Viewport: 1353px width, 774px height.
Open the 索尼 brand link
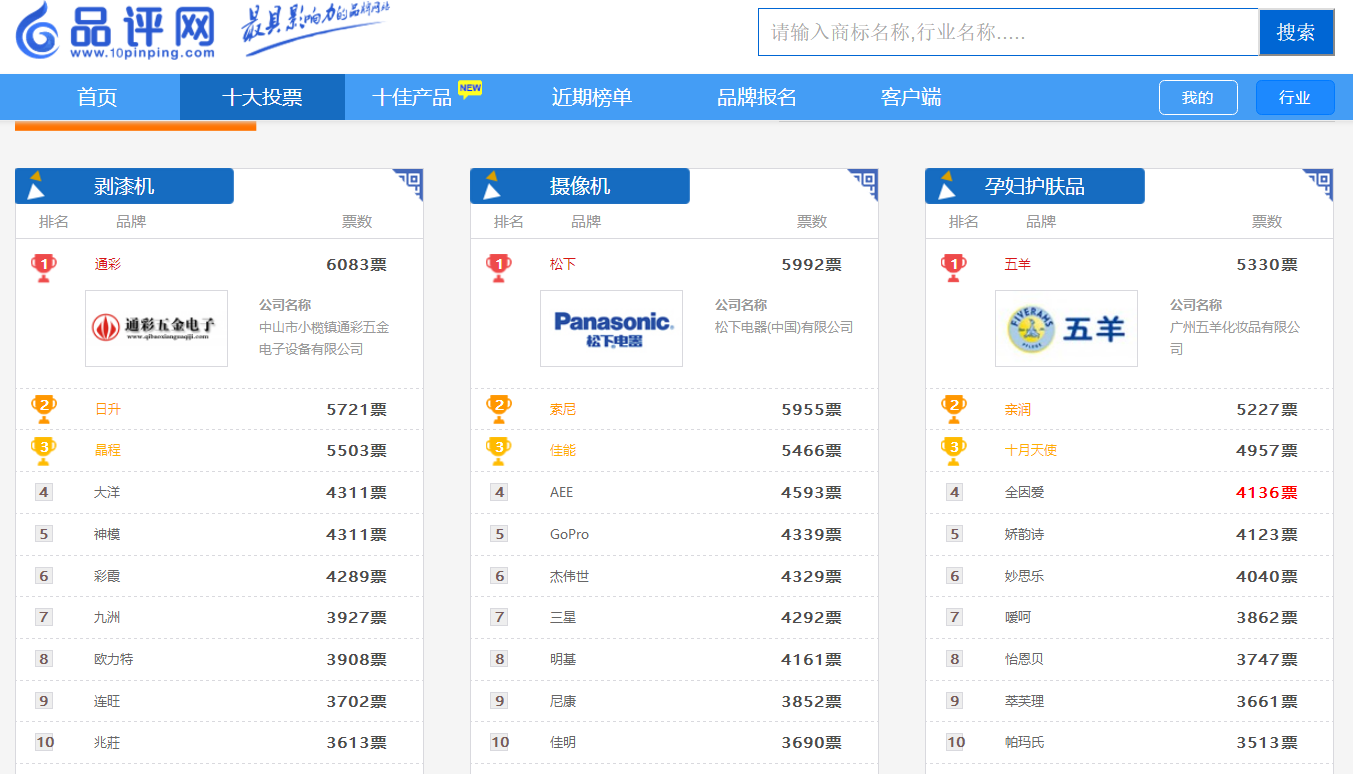[563, 409]
